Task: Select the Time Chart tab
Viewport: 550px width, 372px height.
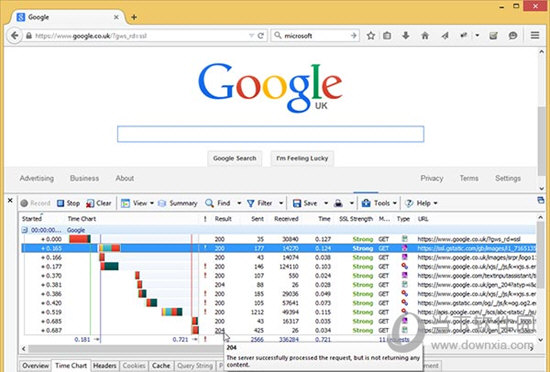Action: 71,366
